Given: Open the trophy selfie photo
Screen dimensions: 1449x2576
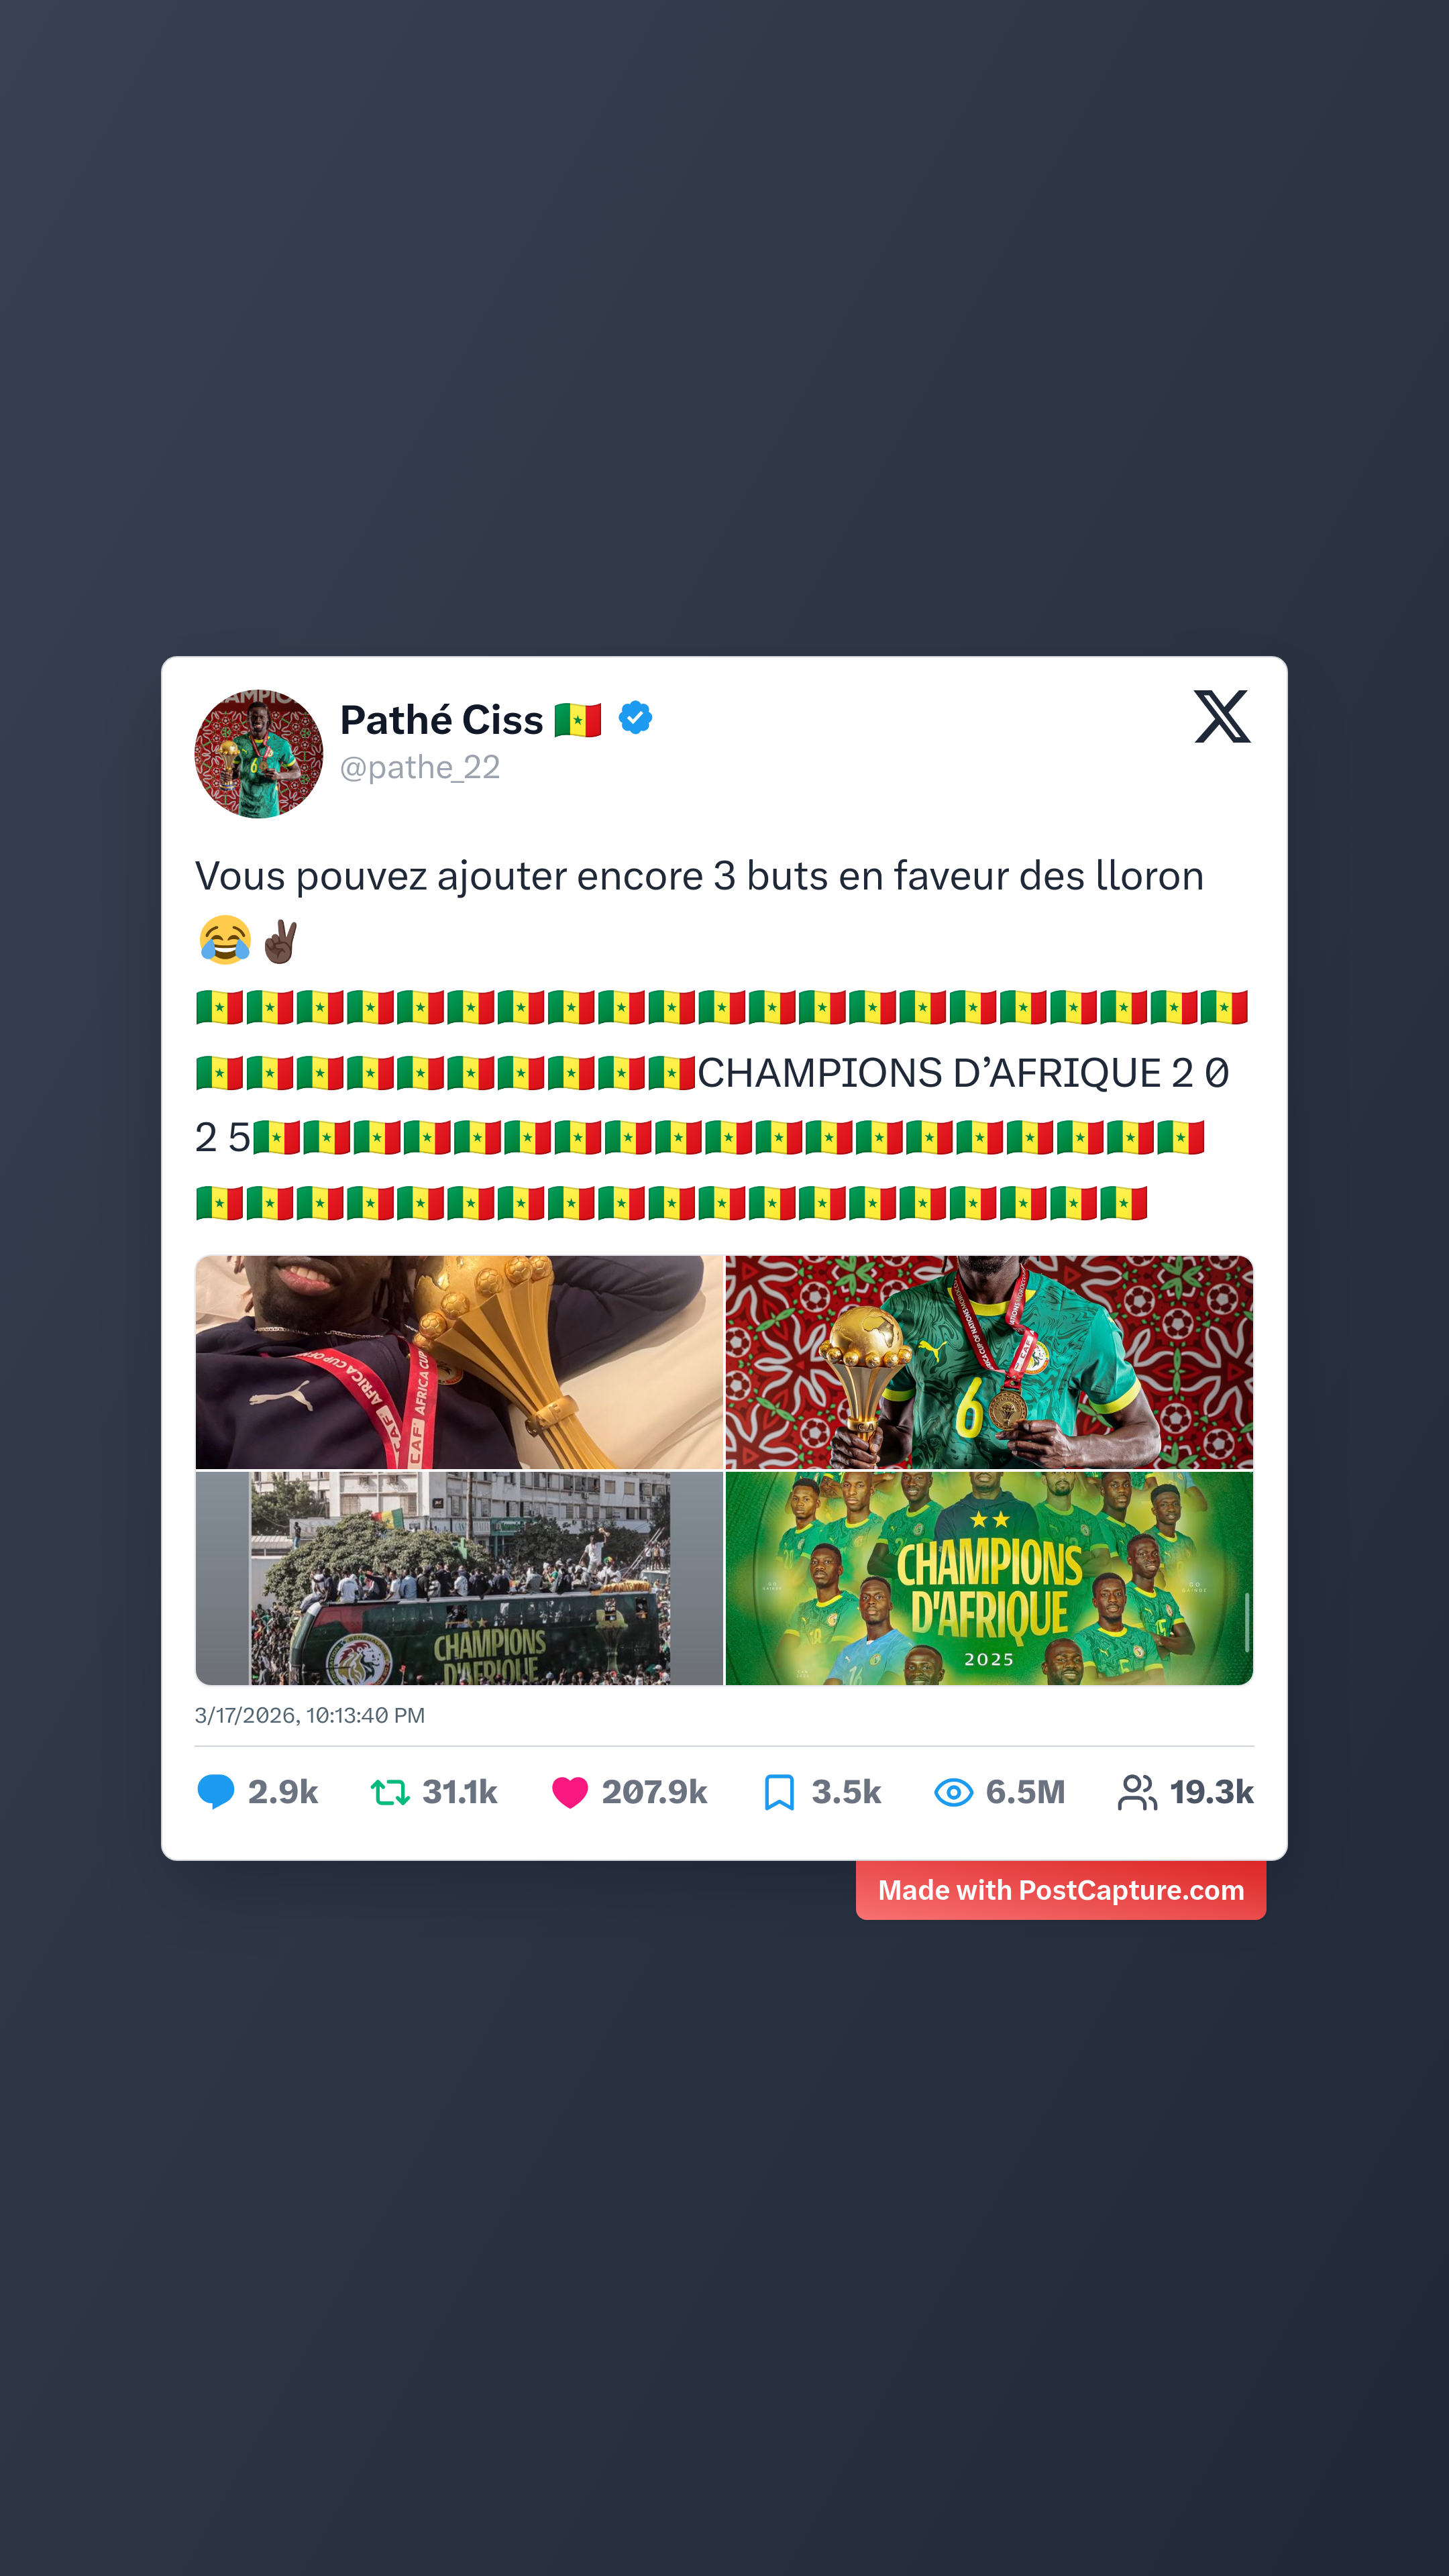Looking at the screenshot, I should (459, 1362).
